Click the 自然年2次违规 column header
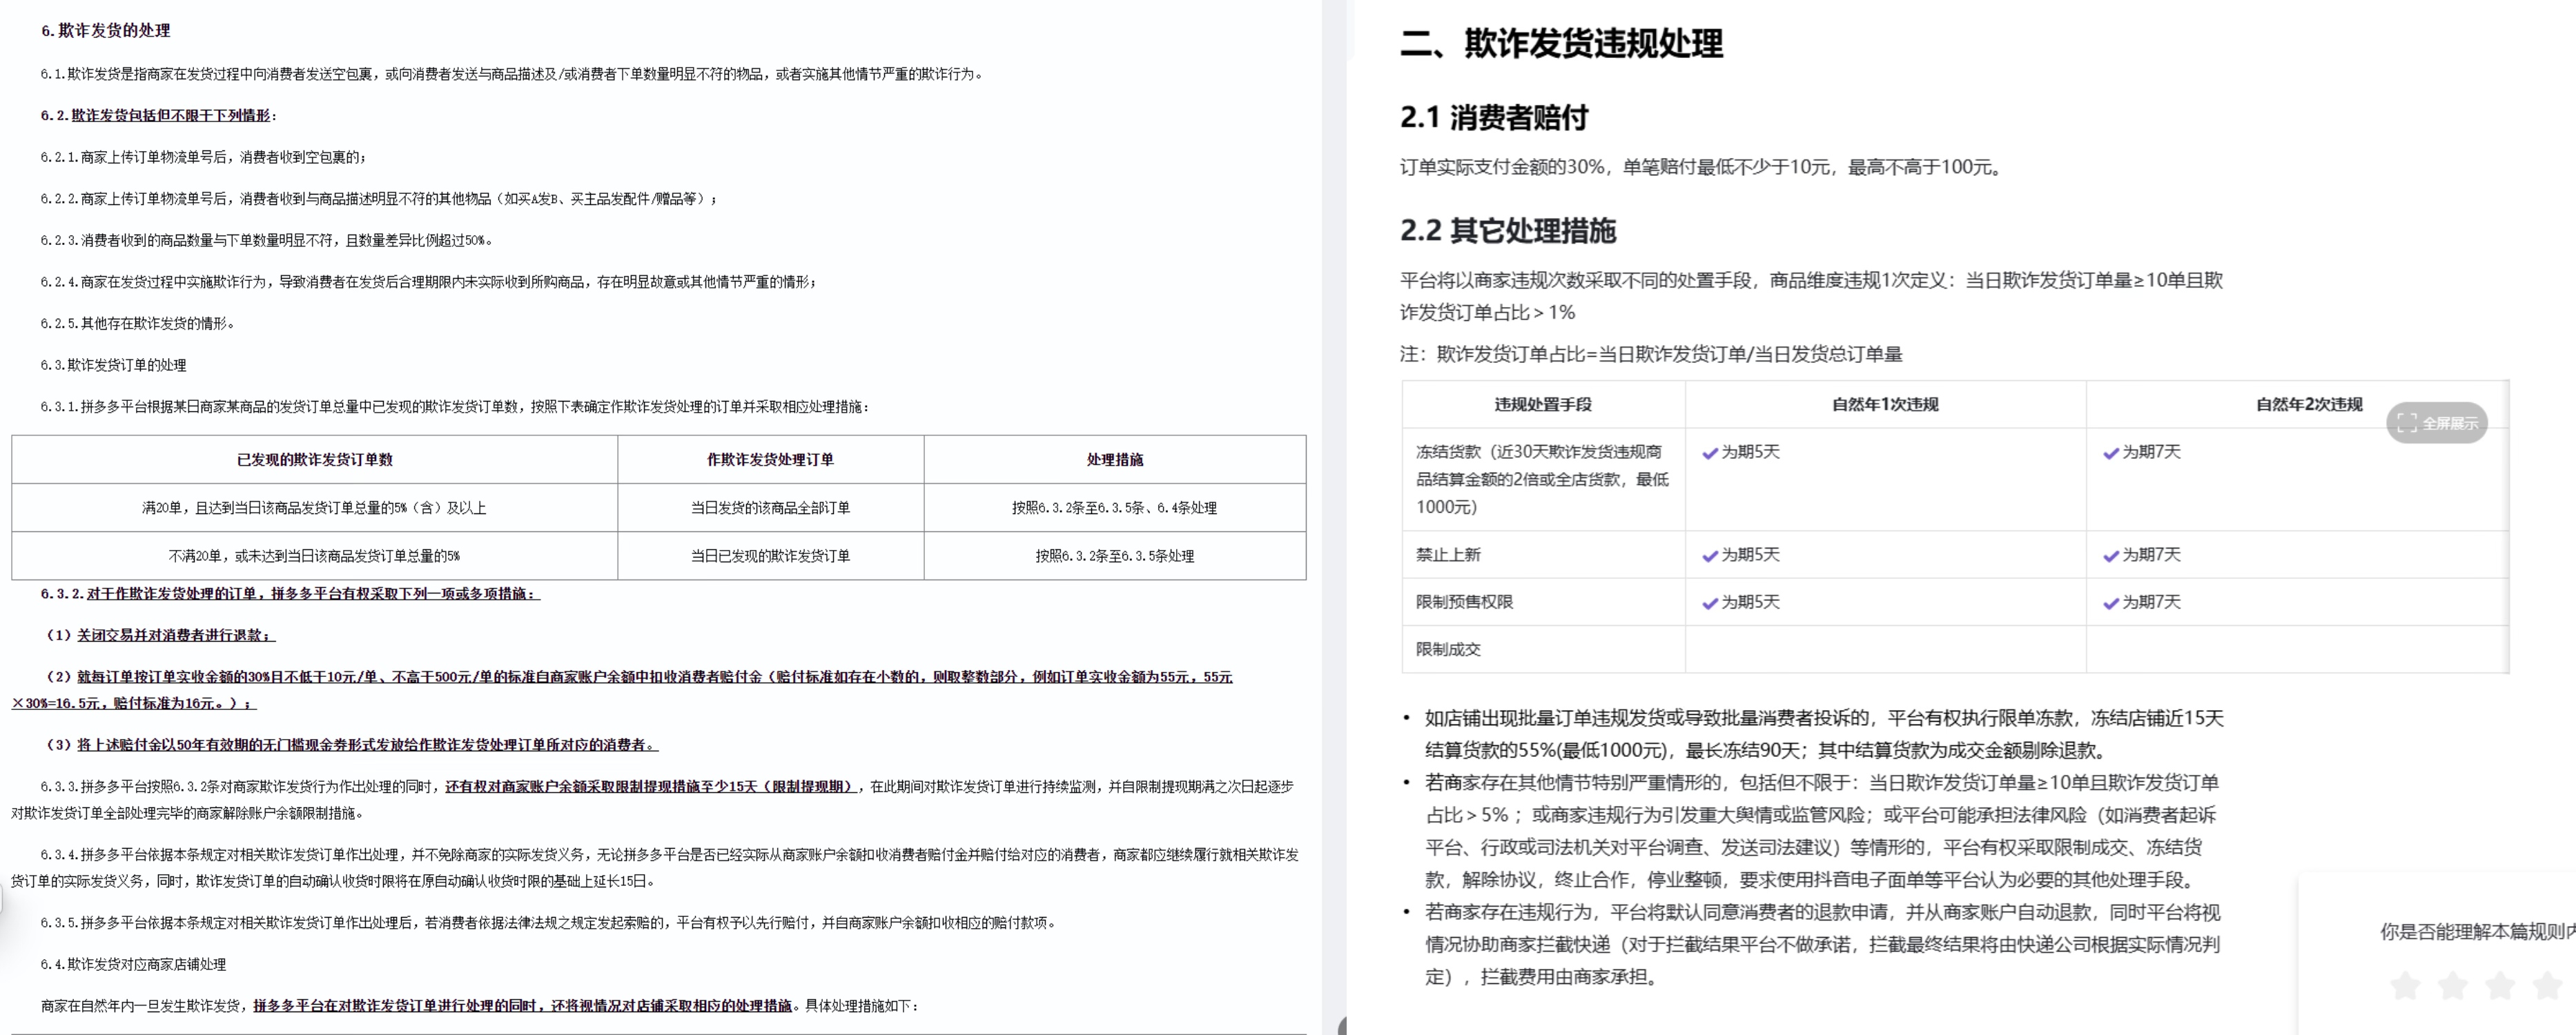The image size is (2576, 1035). point(2309,404)
